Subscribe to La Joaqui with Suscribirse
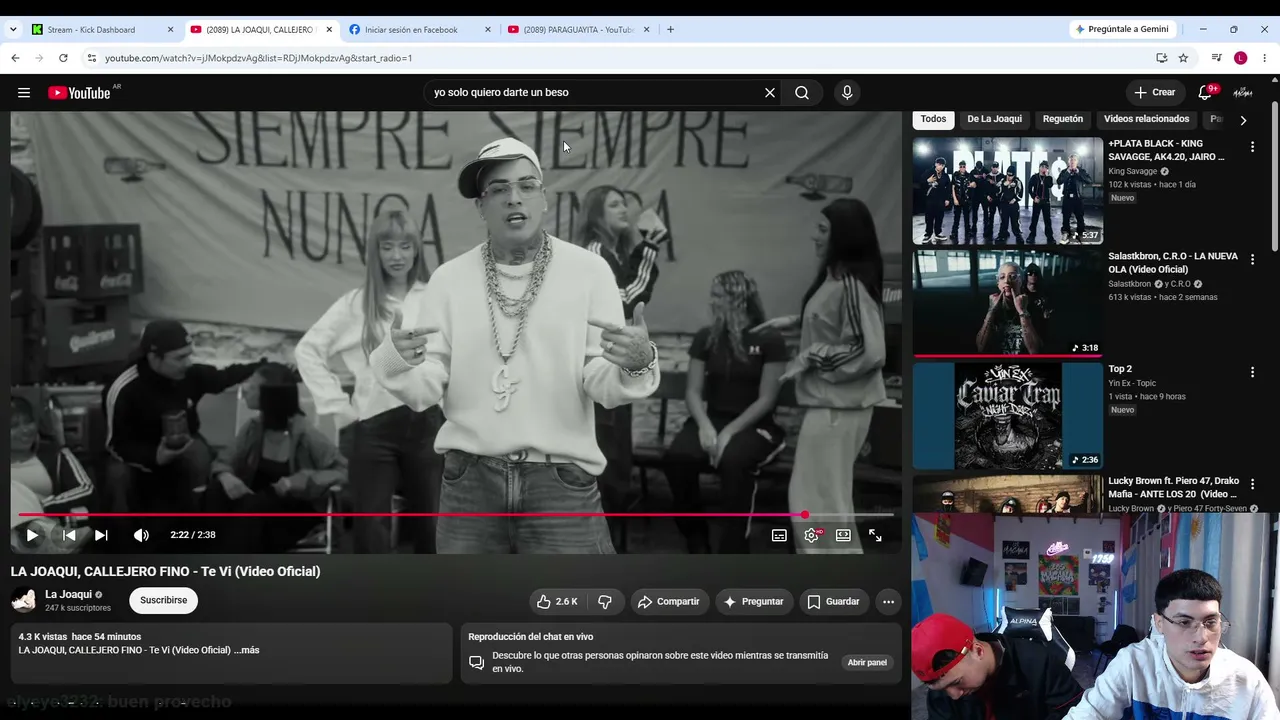This screenshot has width=1280, height=720. tap(164, 600)
